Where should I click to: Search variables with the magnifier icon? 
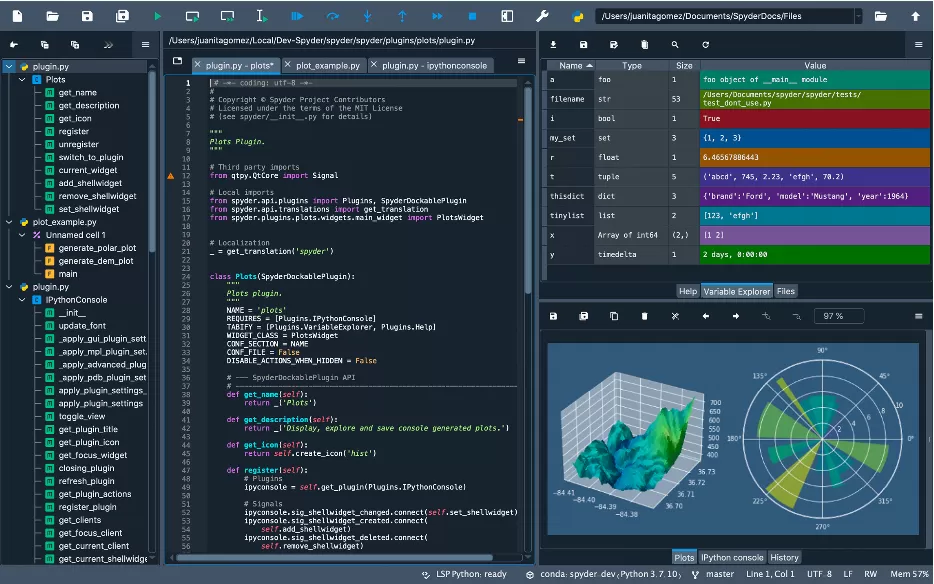tap(676, 45)
